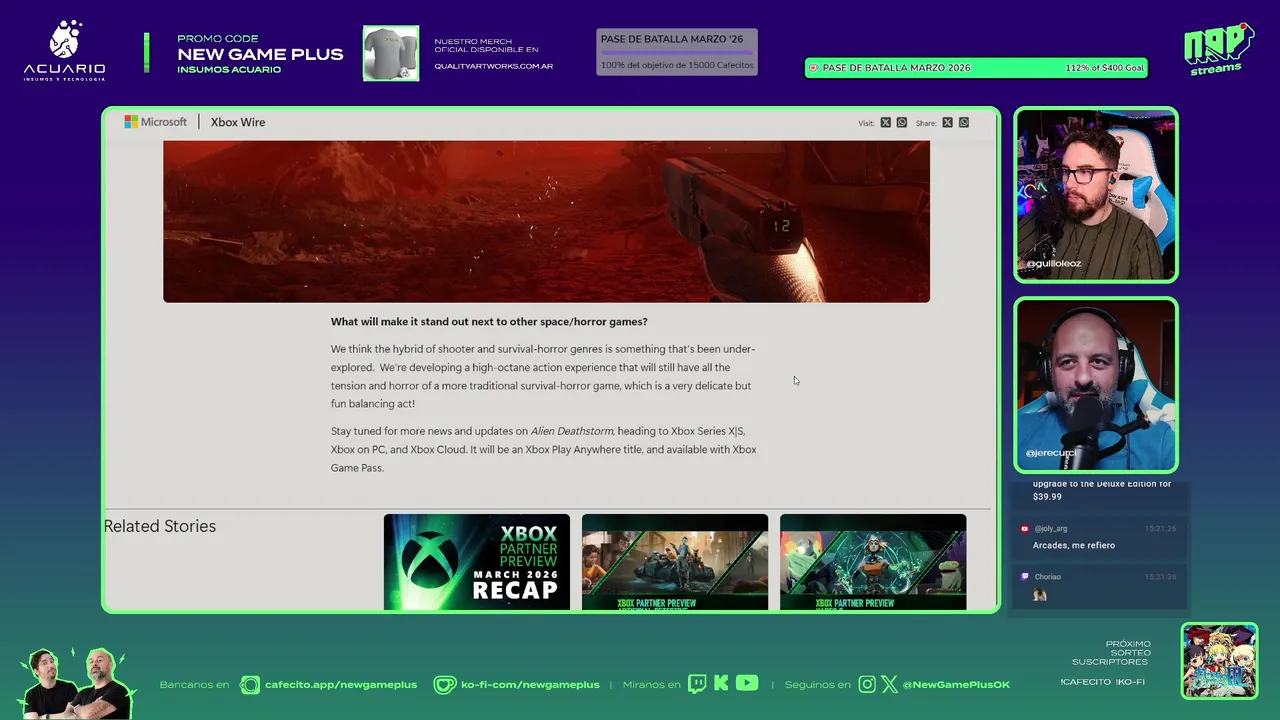Click the italic "Alien Deathstorm" title in the article
1280x720 pixels.
coord(572,431)
